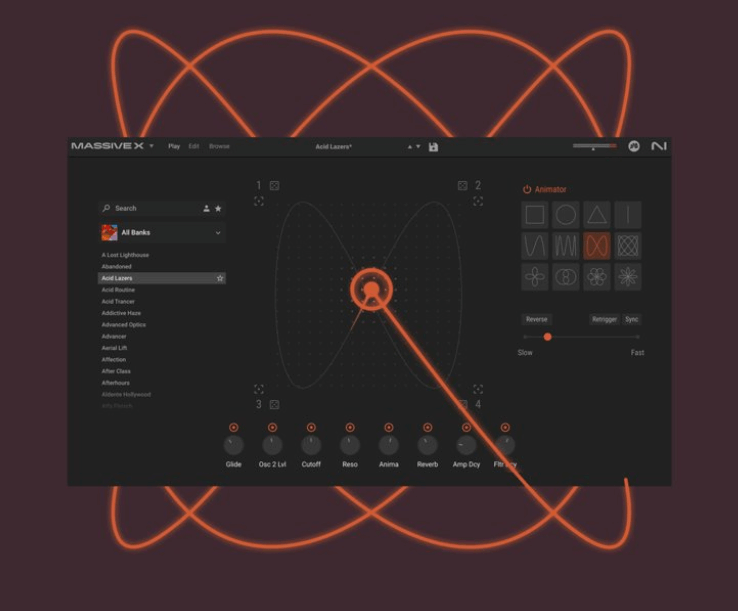Click the save preset floppy disk icon

[x=433, y=147]
